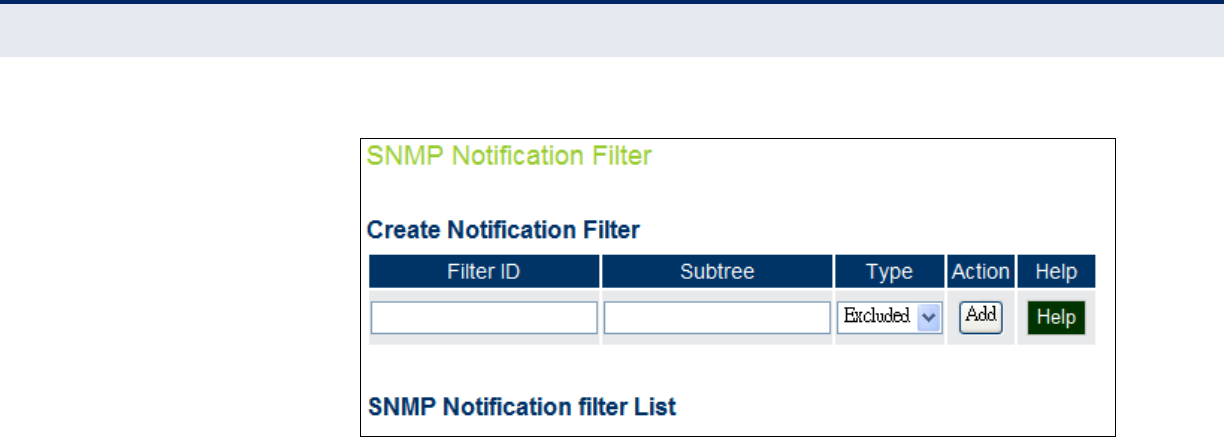Expand the Type combo box arrow
The width and height of the screenshot is (1224, 437).
point(929,317)
